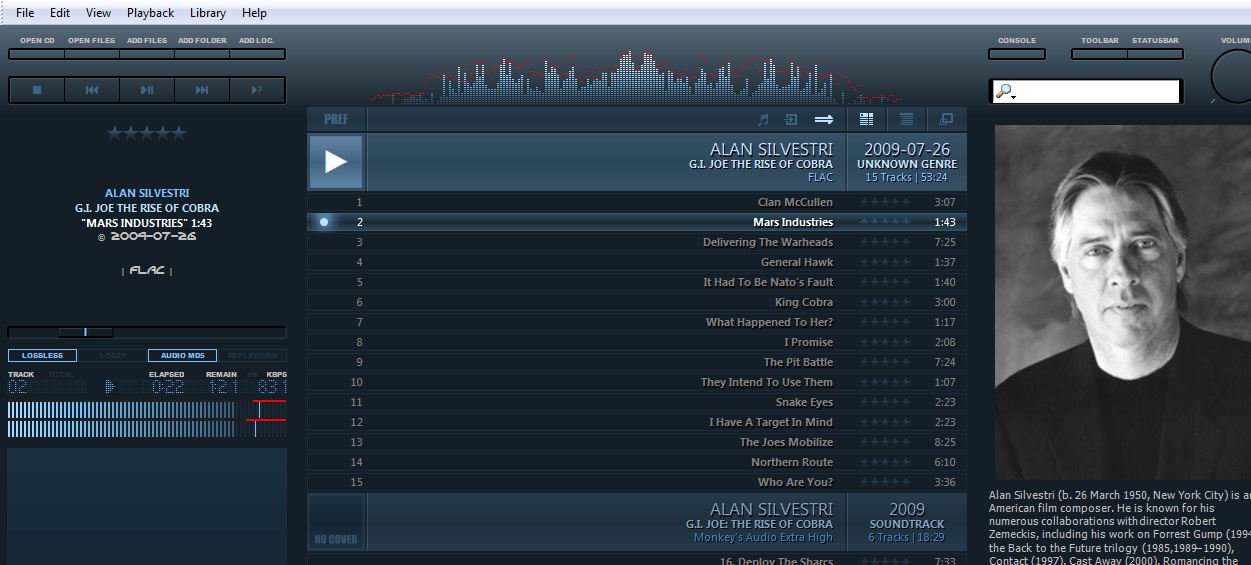The width and height of the screenshot is (1251, 565).
Task: Select track Snake Eyes
Action: tap(637, 402)
